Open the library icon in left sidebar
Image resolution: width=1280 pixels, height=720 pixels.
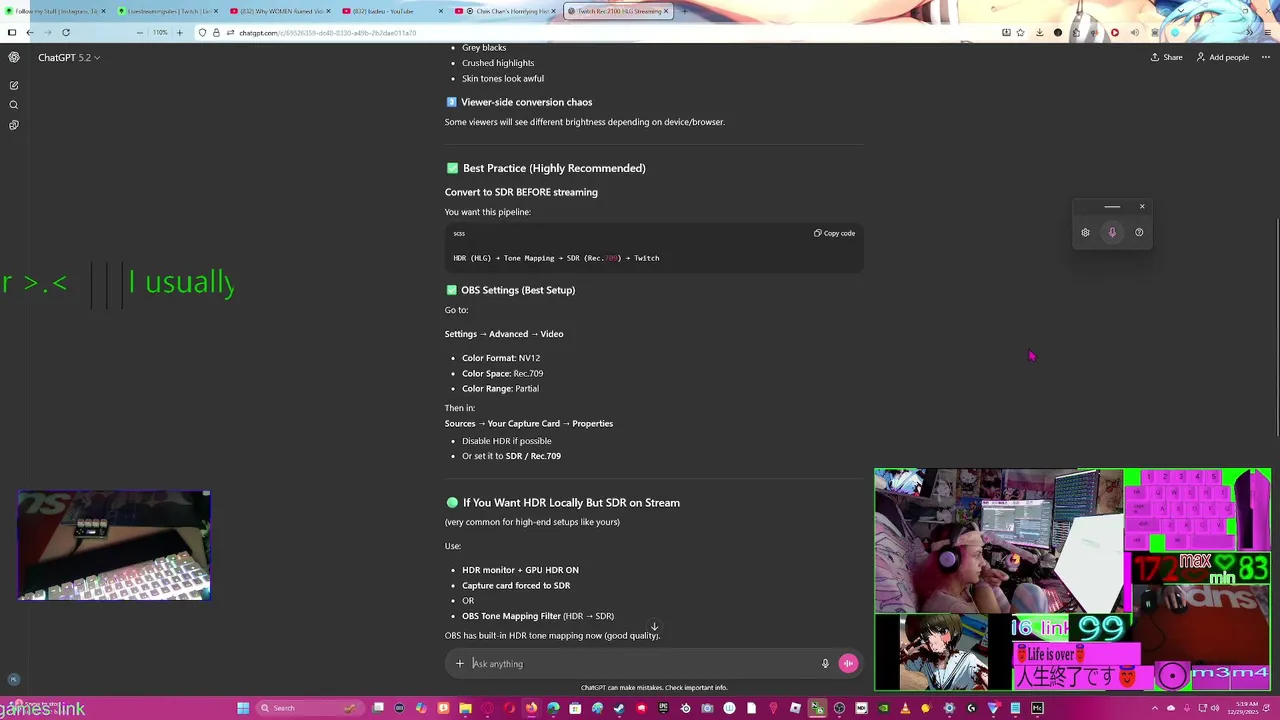[14, 125]
